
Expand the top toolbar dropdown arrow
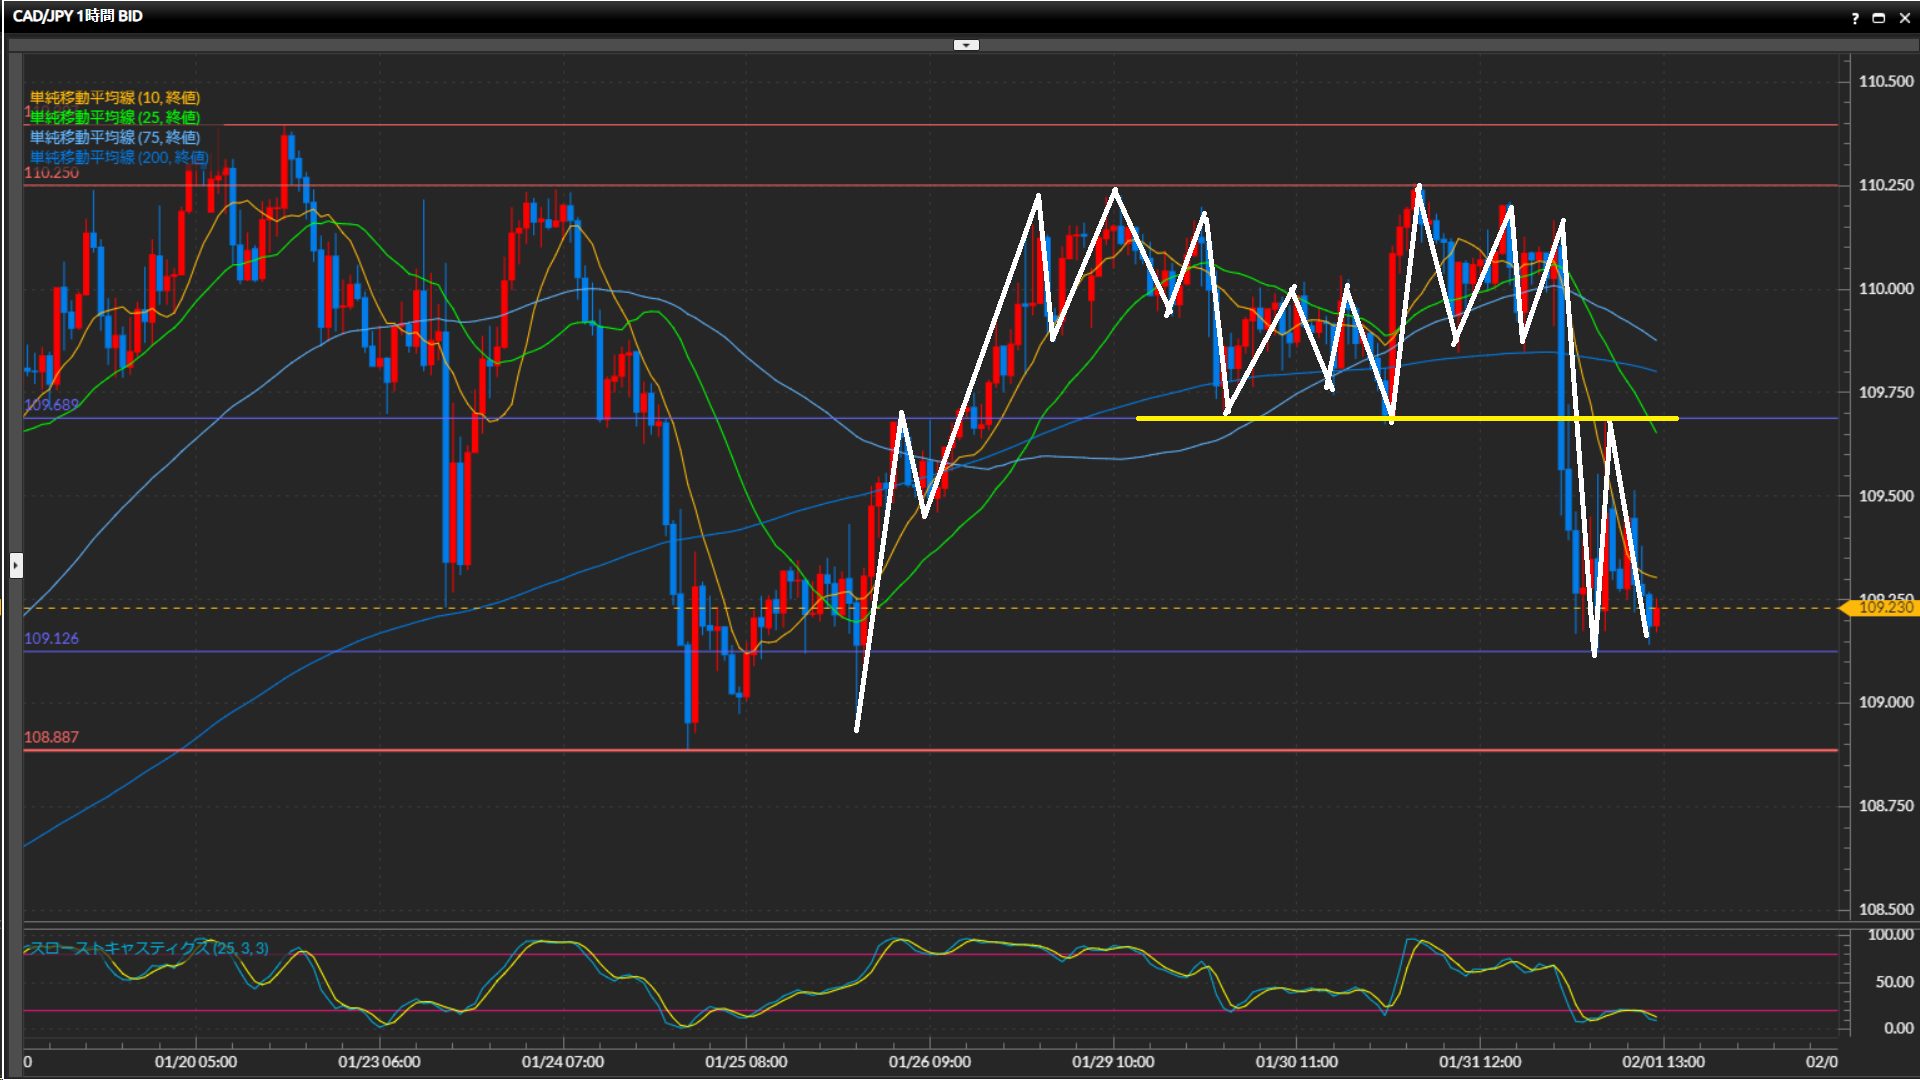click(966, 45)
